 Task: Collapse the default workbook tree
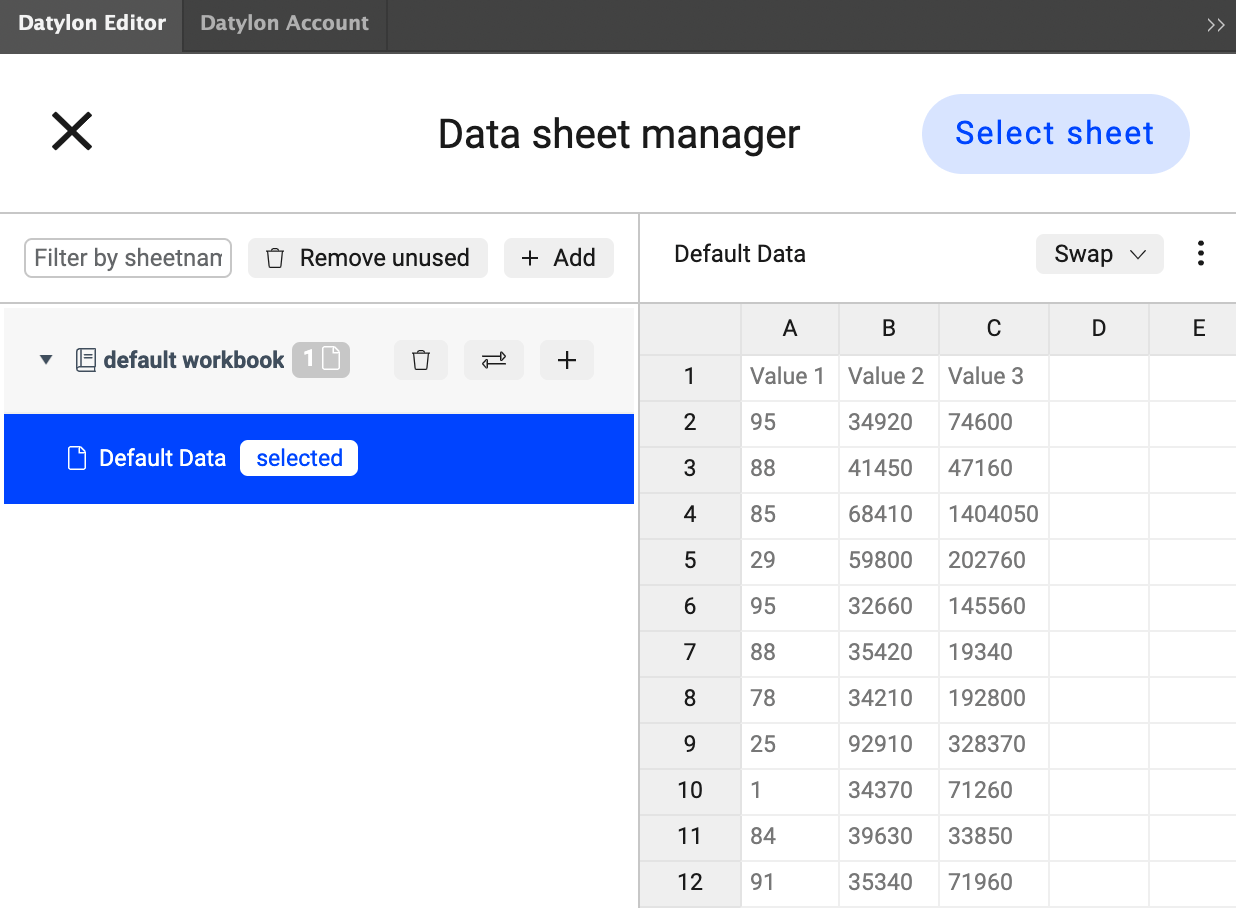46,360
